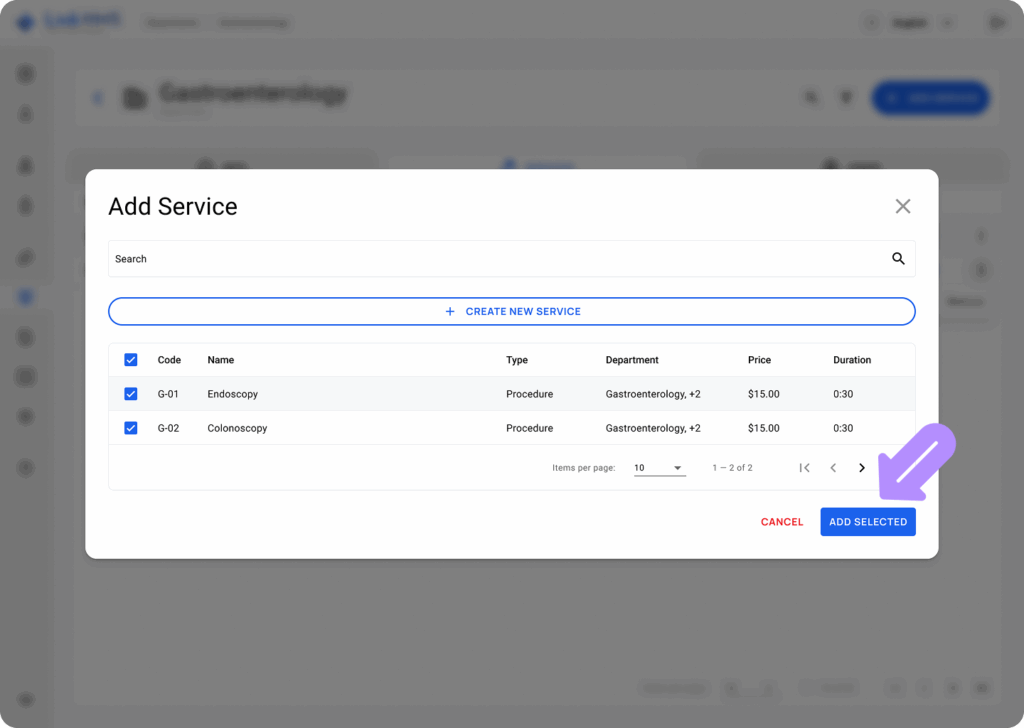Click the Gastroenterology breadcrumb in the top bar
Screen dimensions: 1024x728
252,21
